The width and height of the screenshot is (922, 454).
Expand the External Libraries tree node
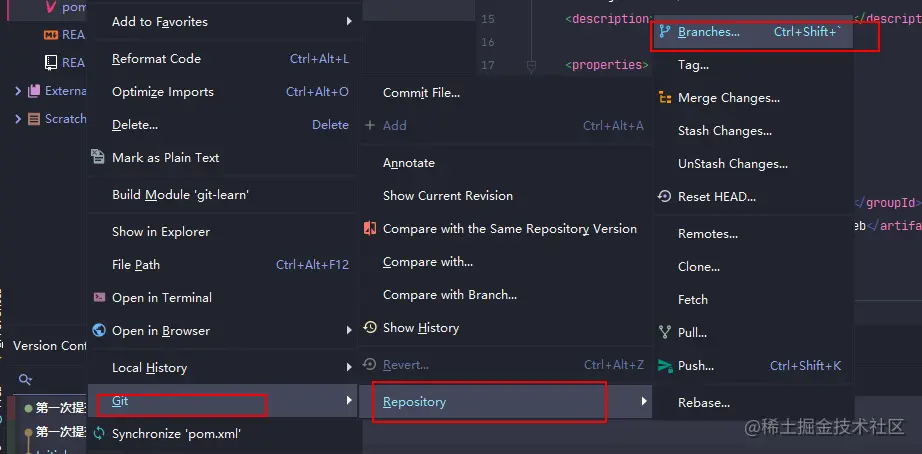tap(18, 91)
